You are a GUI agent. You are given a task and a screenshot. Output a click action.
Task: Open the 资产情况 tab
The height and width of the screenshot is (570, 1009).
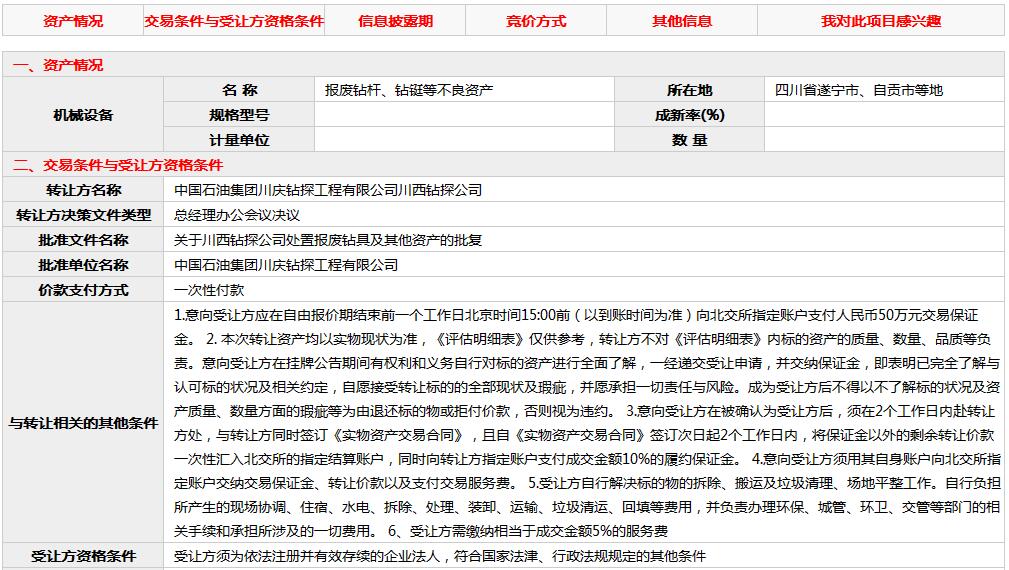72,21
